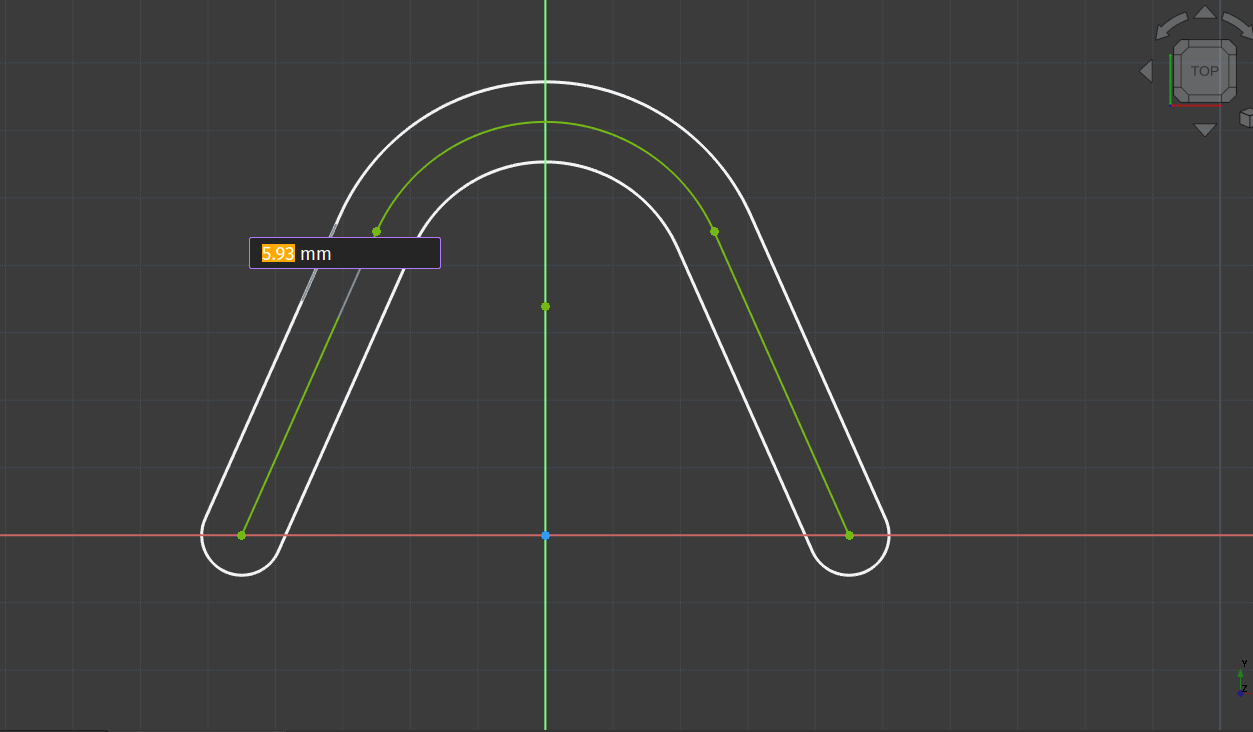Click the top edge of the view cube
Screen dimensions: 1253x732
pyautogui.click(x=1205, y=42)
